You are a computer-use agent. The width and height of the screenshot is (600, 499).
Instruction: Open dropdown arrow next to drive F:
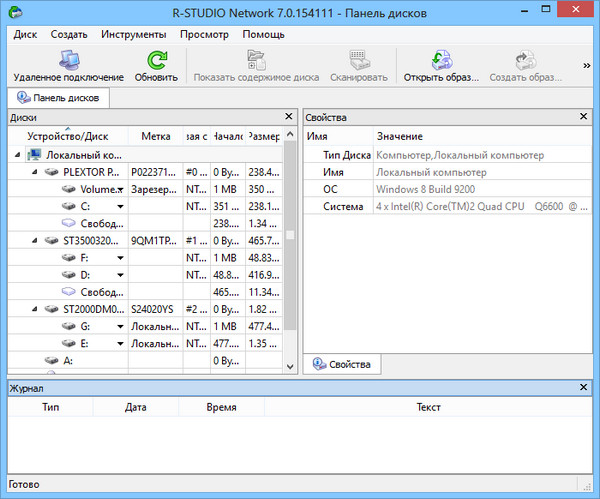click(x=120, y=258)
